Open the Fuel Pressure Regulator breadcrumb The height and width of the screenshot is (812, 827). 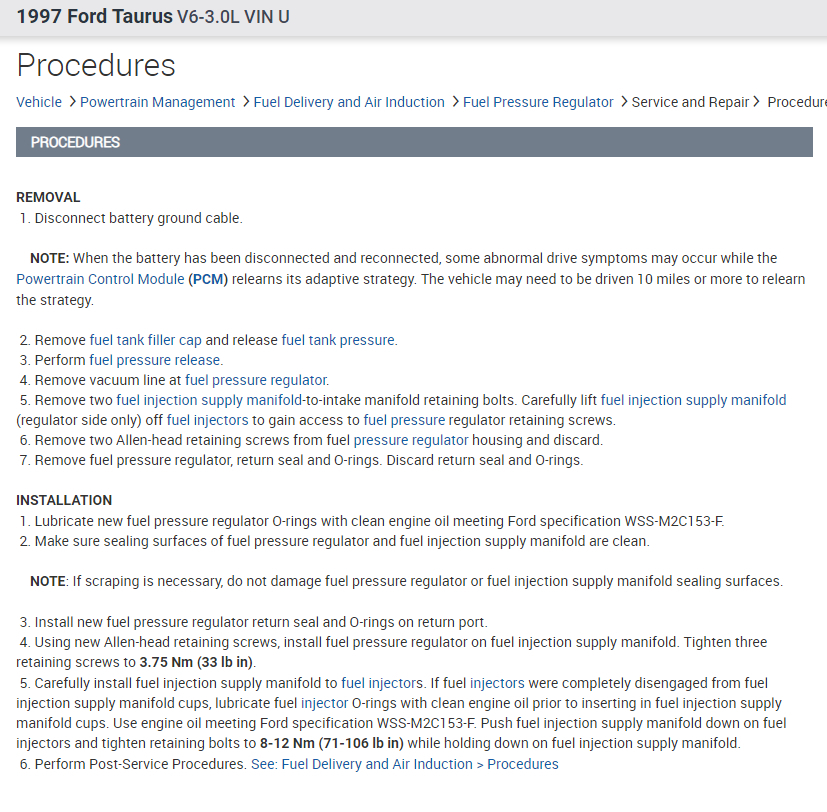(538, 102)
